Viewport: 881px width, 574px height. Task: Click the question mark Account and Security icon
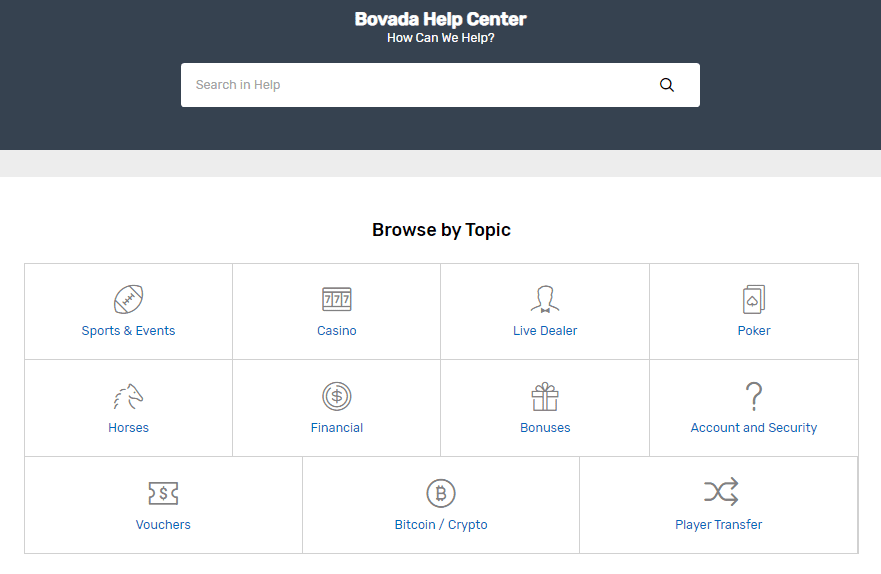click(754, 397)
